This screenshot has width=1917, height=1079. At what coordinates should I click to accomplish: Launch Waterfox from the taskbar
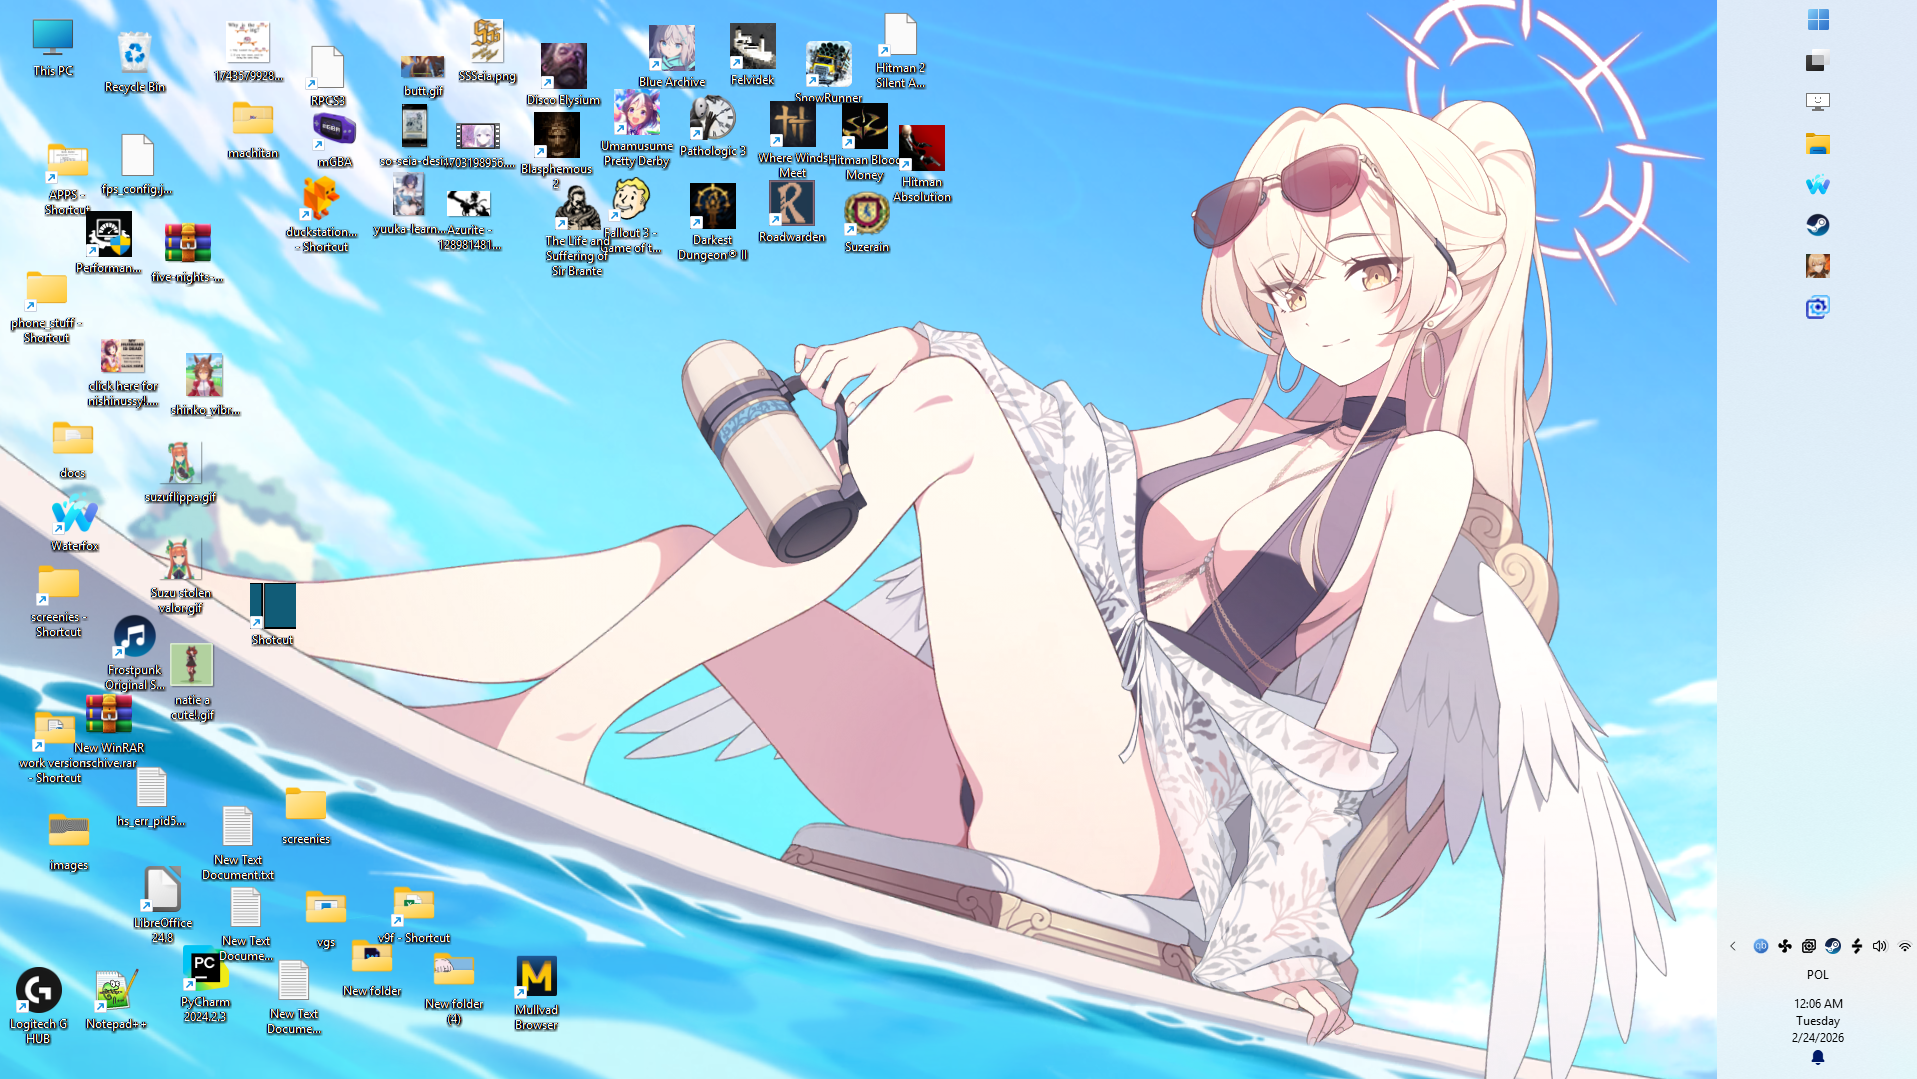coord(1817,184)
